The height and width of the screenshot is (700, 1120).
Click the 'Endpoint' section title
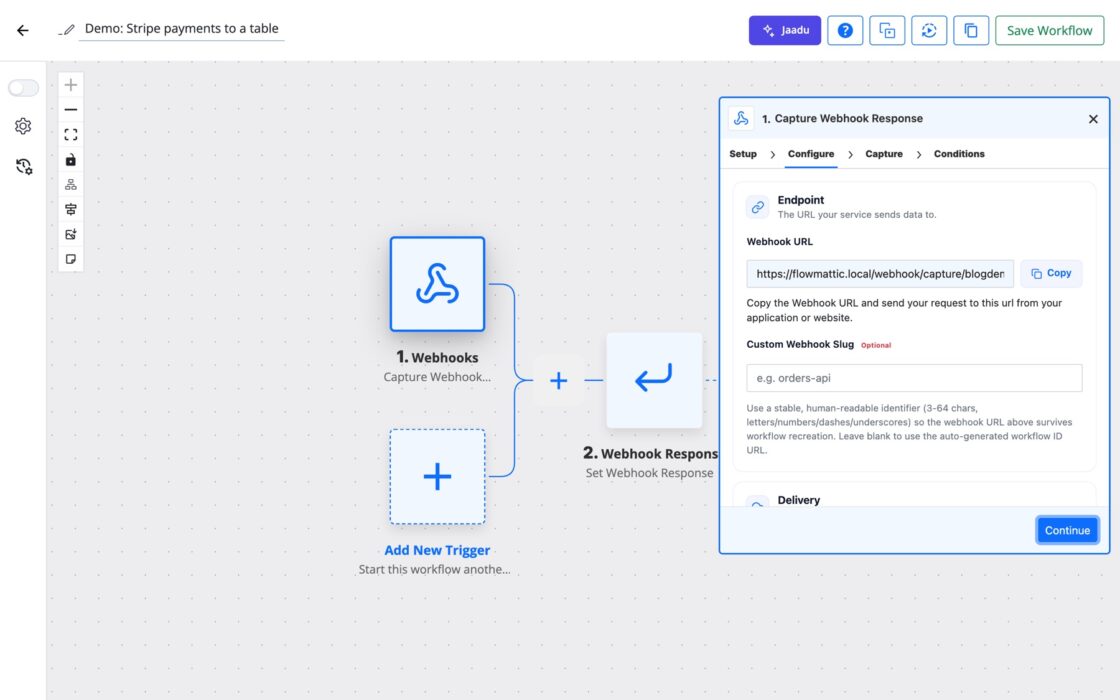[801, 200]
